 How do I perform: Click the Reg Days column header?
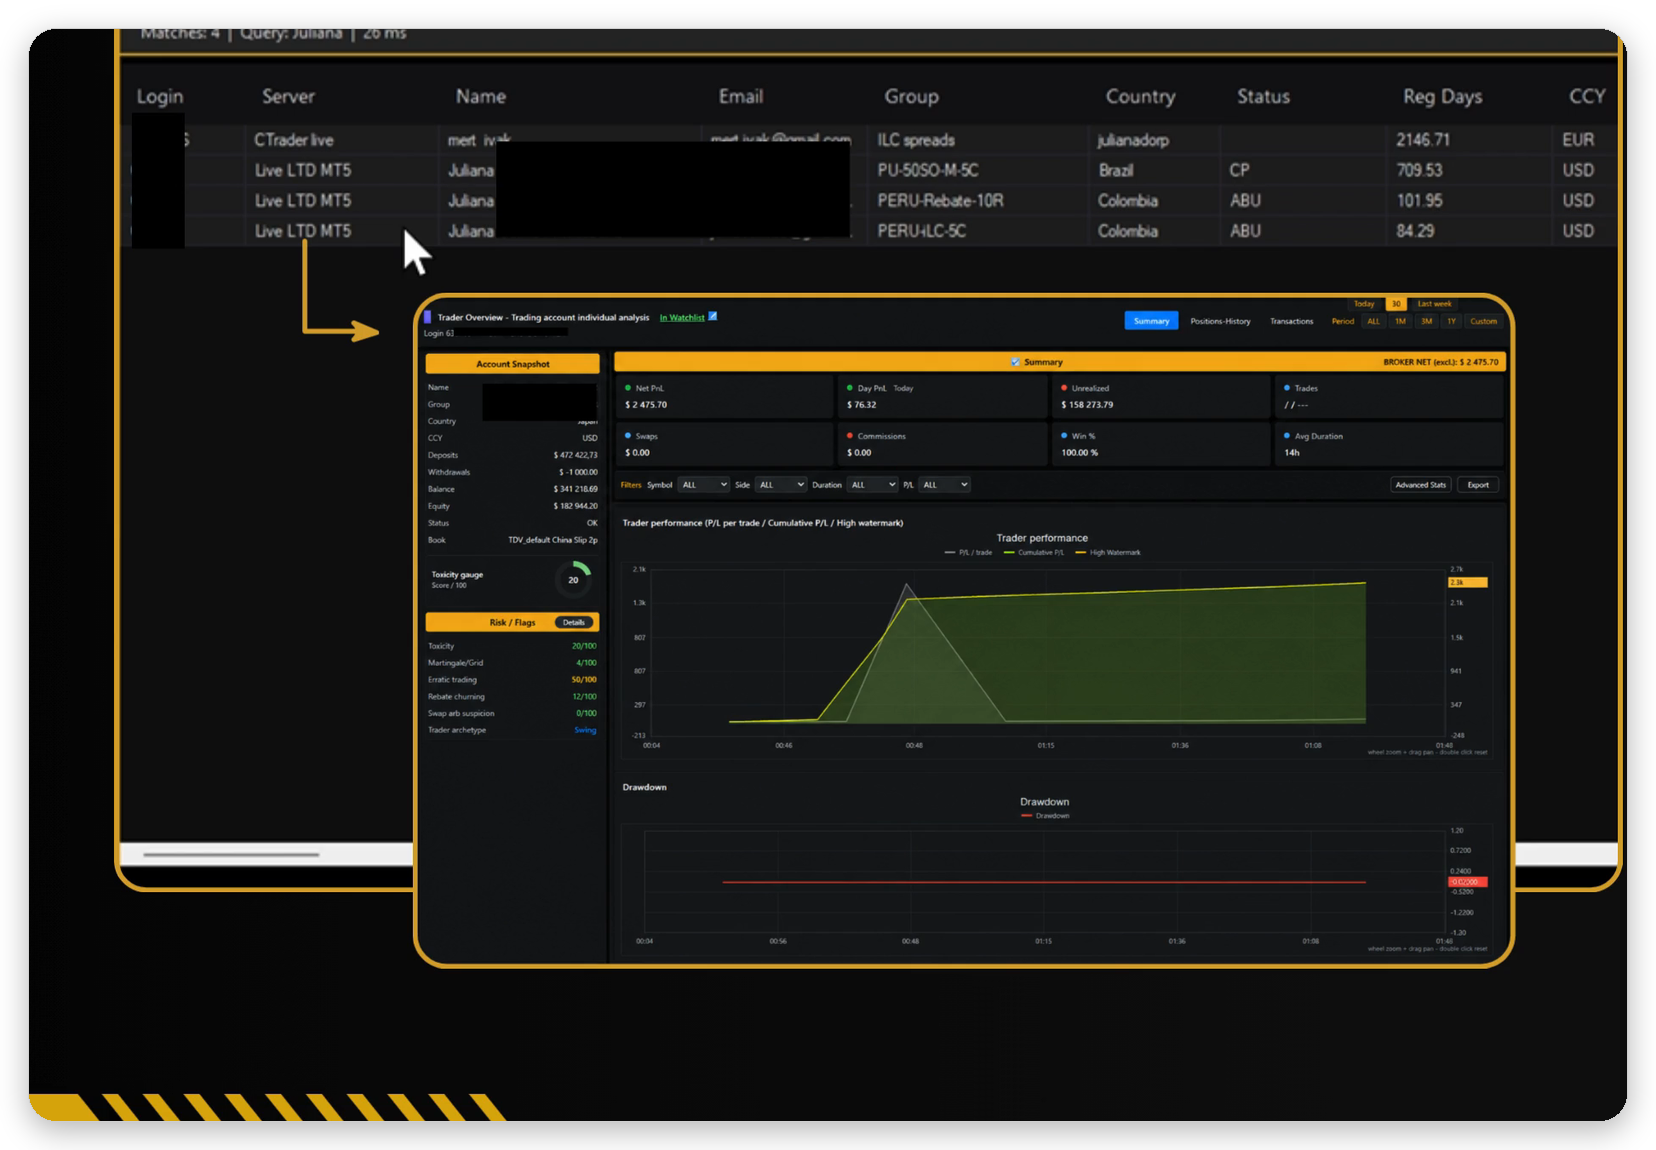pos(1442,96)
